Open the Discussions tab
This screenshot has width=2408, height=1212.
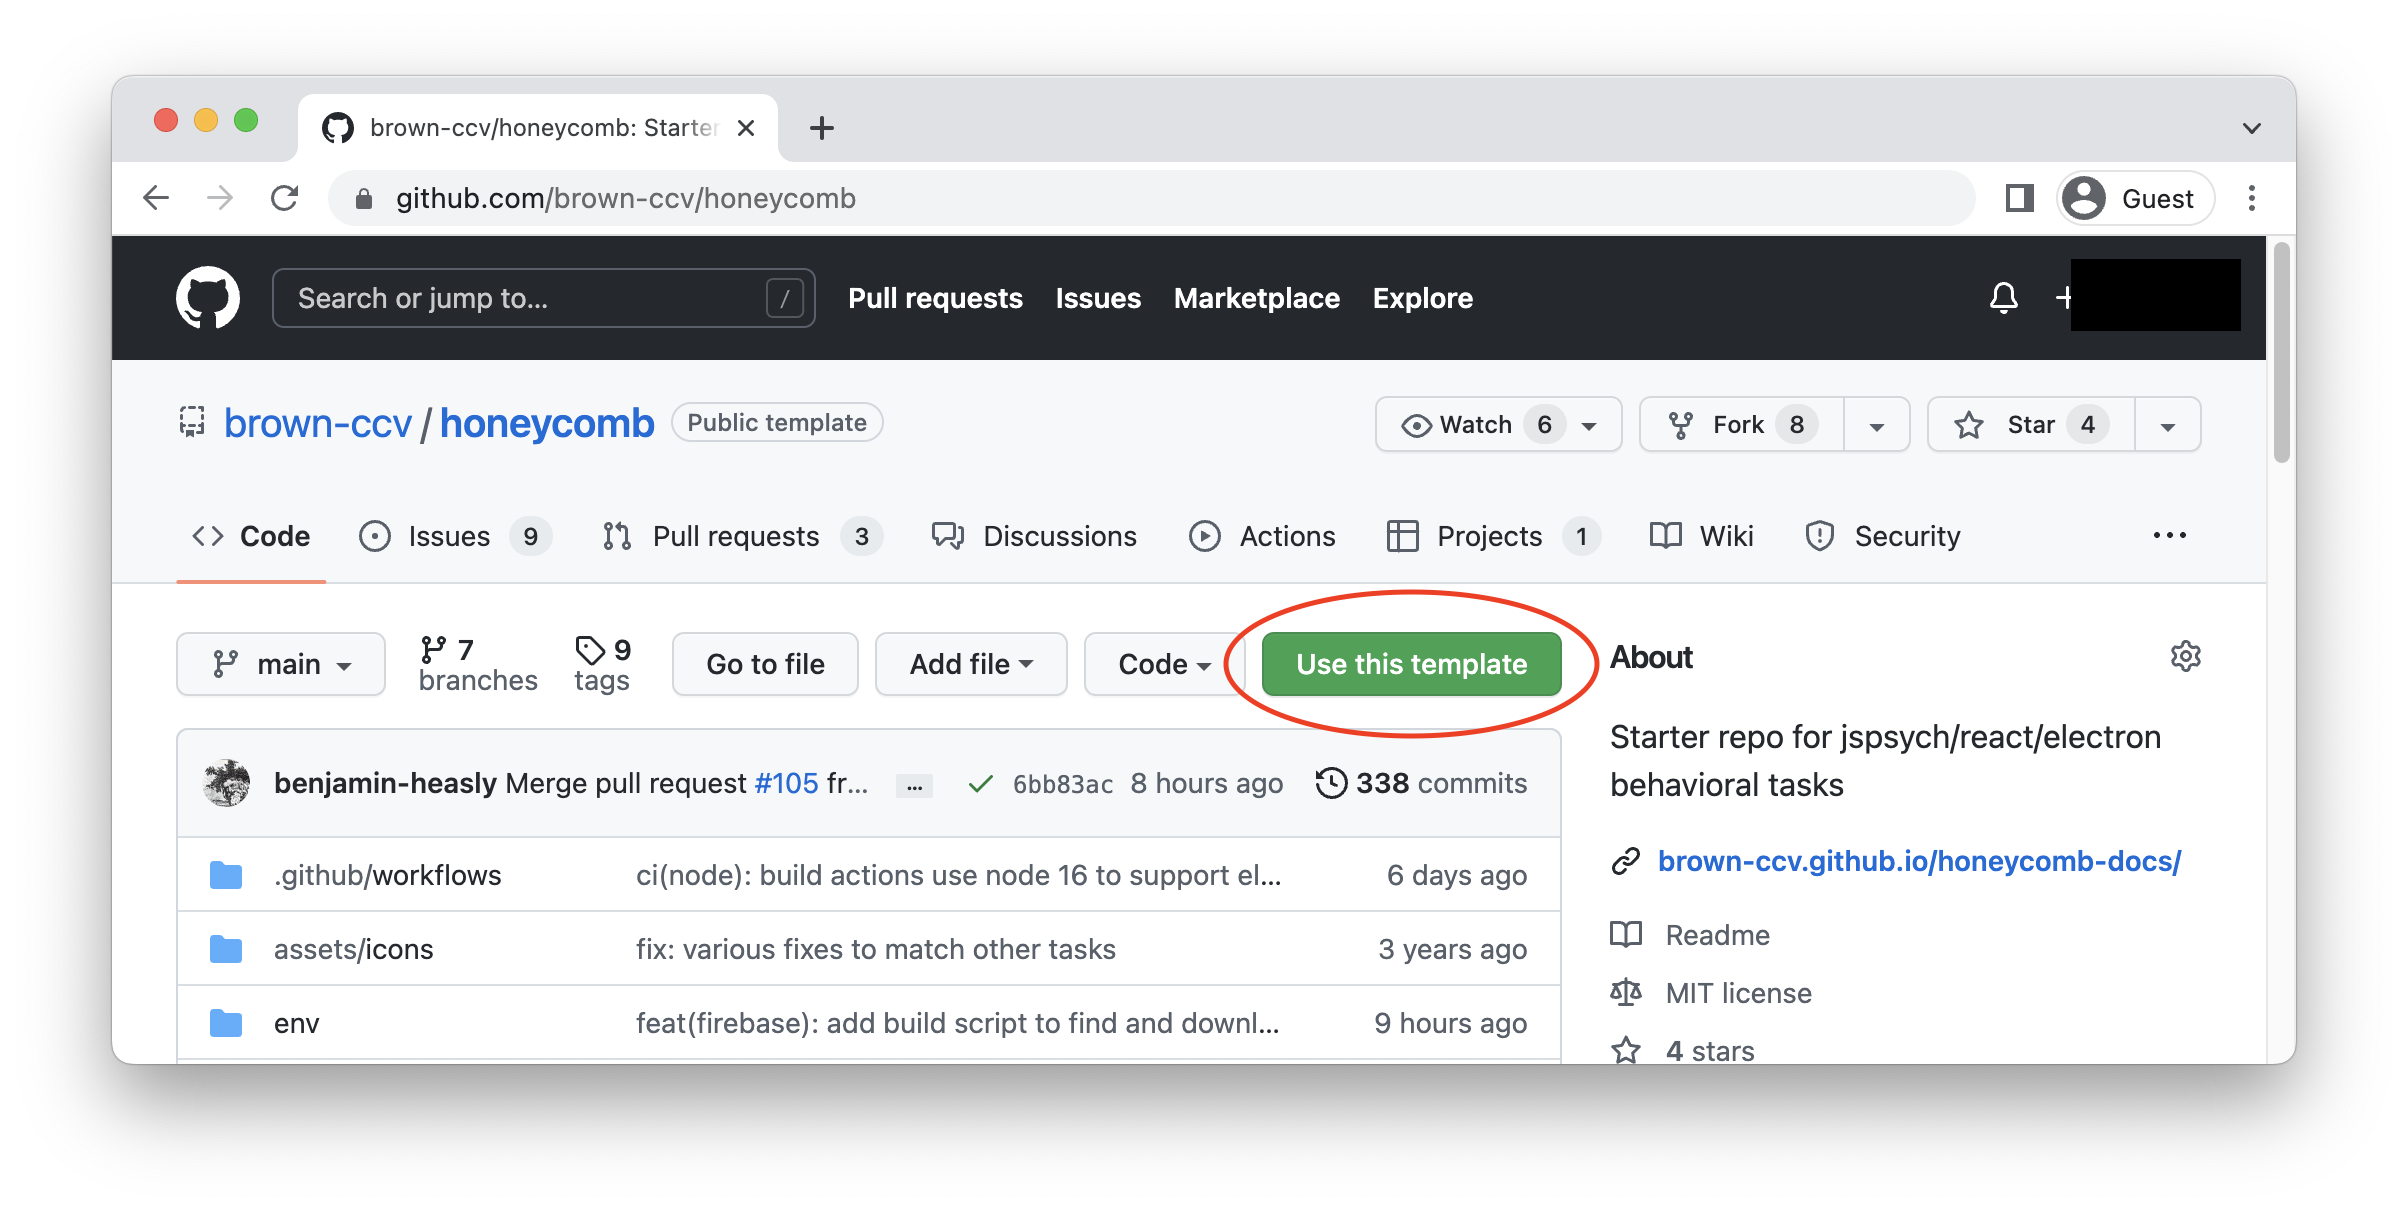[x=1034, y=537]
